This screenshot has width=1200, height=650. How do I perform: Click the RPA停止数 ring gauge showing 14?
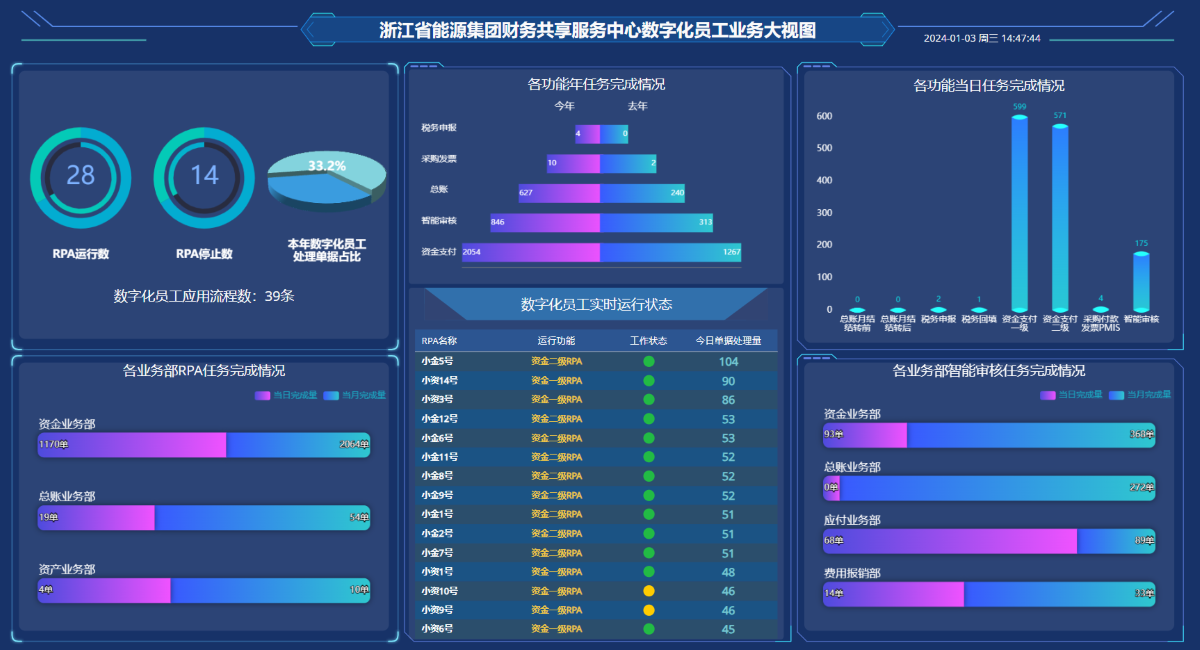click(204, 177)
